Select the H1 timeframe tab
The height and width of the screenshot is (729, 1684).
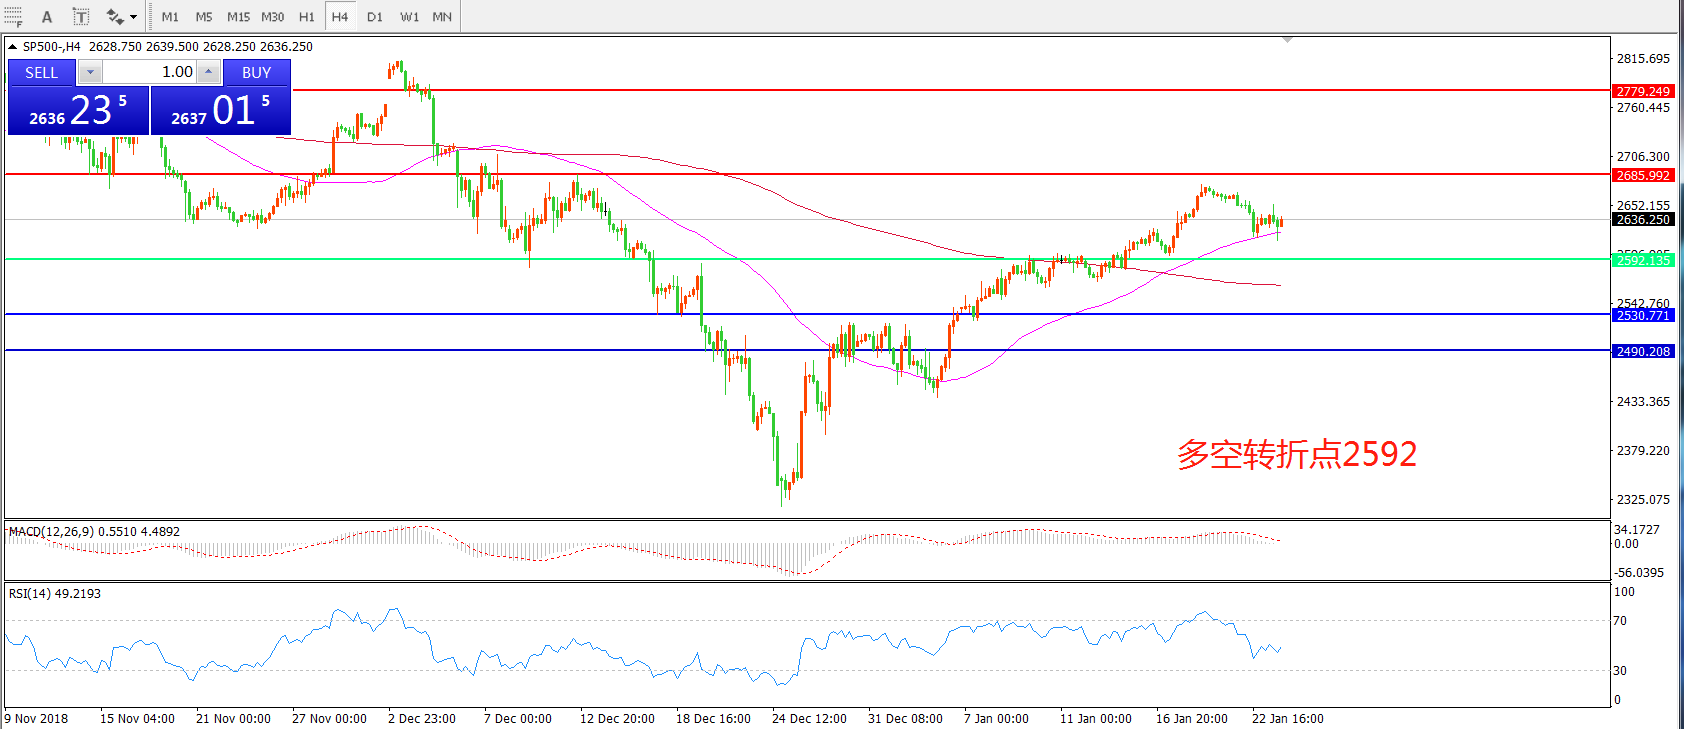click(306, 16)
